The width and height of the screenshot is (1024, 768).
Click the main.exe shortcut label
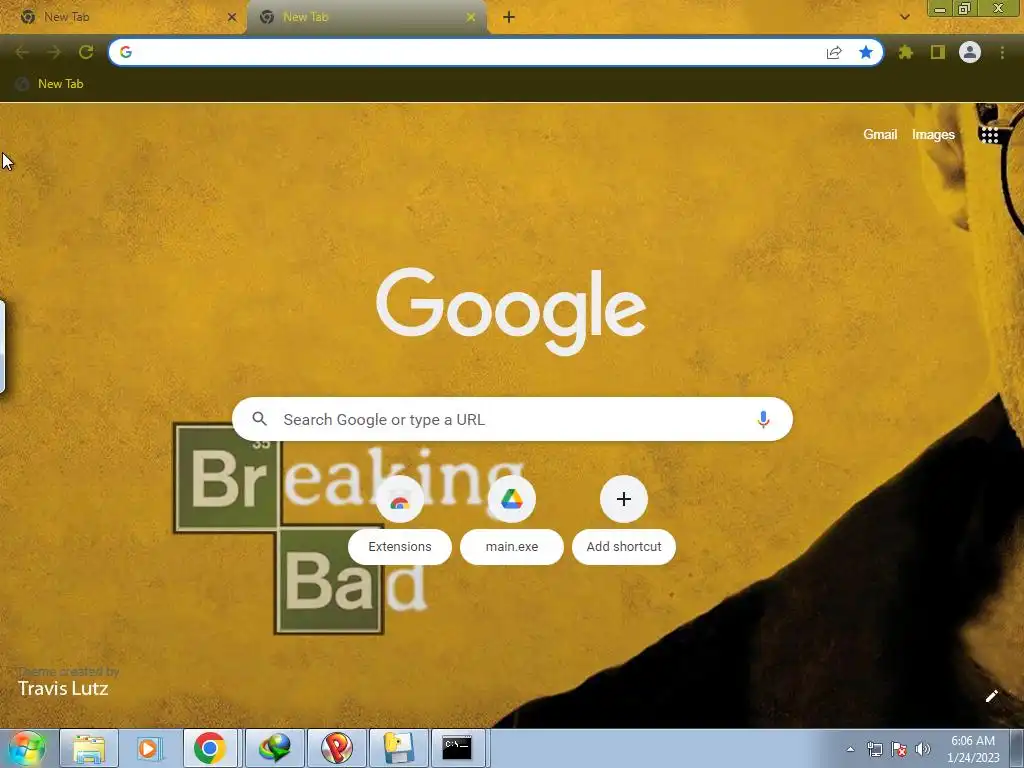click(x=512, y=547)
